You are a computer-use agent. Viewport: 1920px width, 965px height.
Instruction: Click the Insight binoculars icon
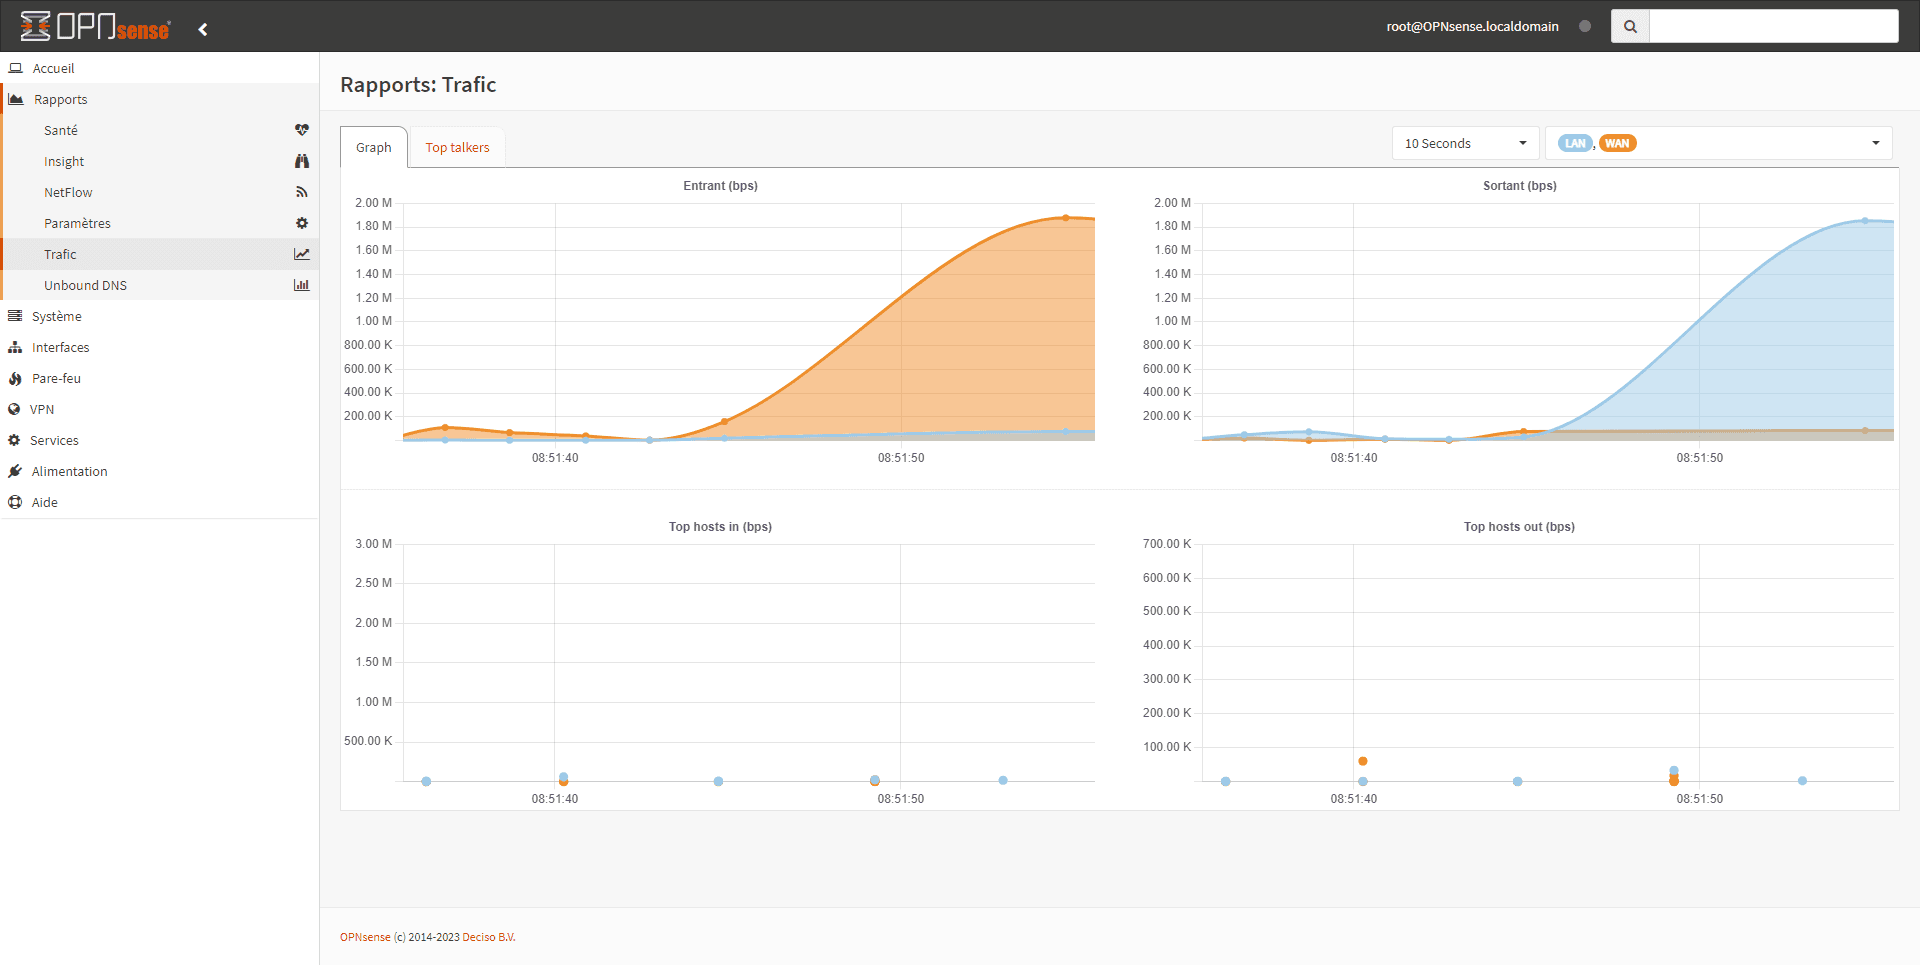(x=301, y=161)
